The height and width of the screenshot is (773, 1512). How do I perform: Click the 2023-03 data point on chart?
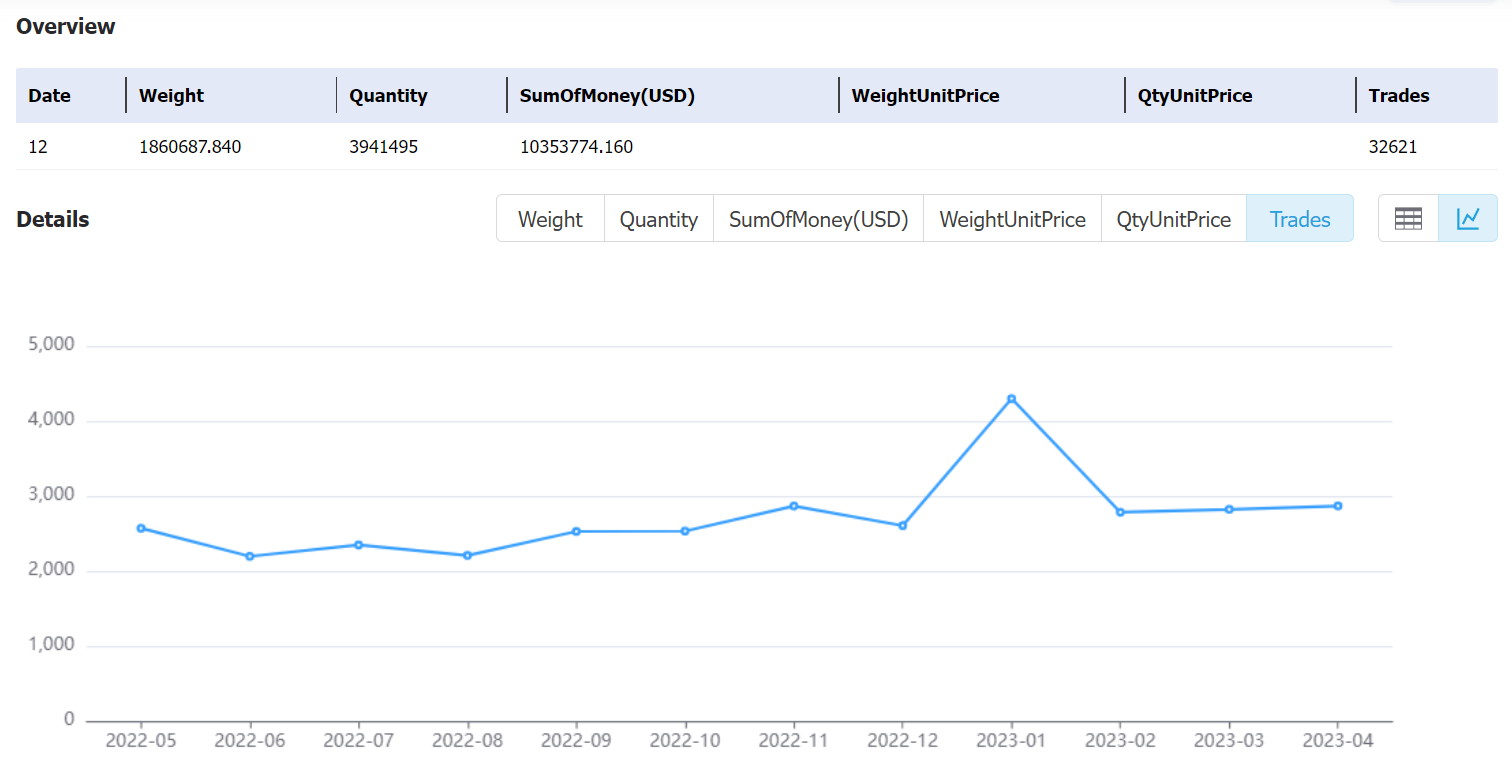tap(1229, 509)
